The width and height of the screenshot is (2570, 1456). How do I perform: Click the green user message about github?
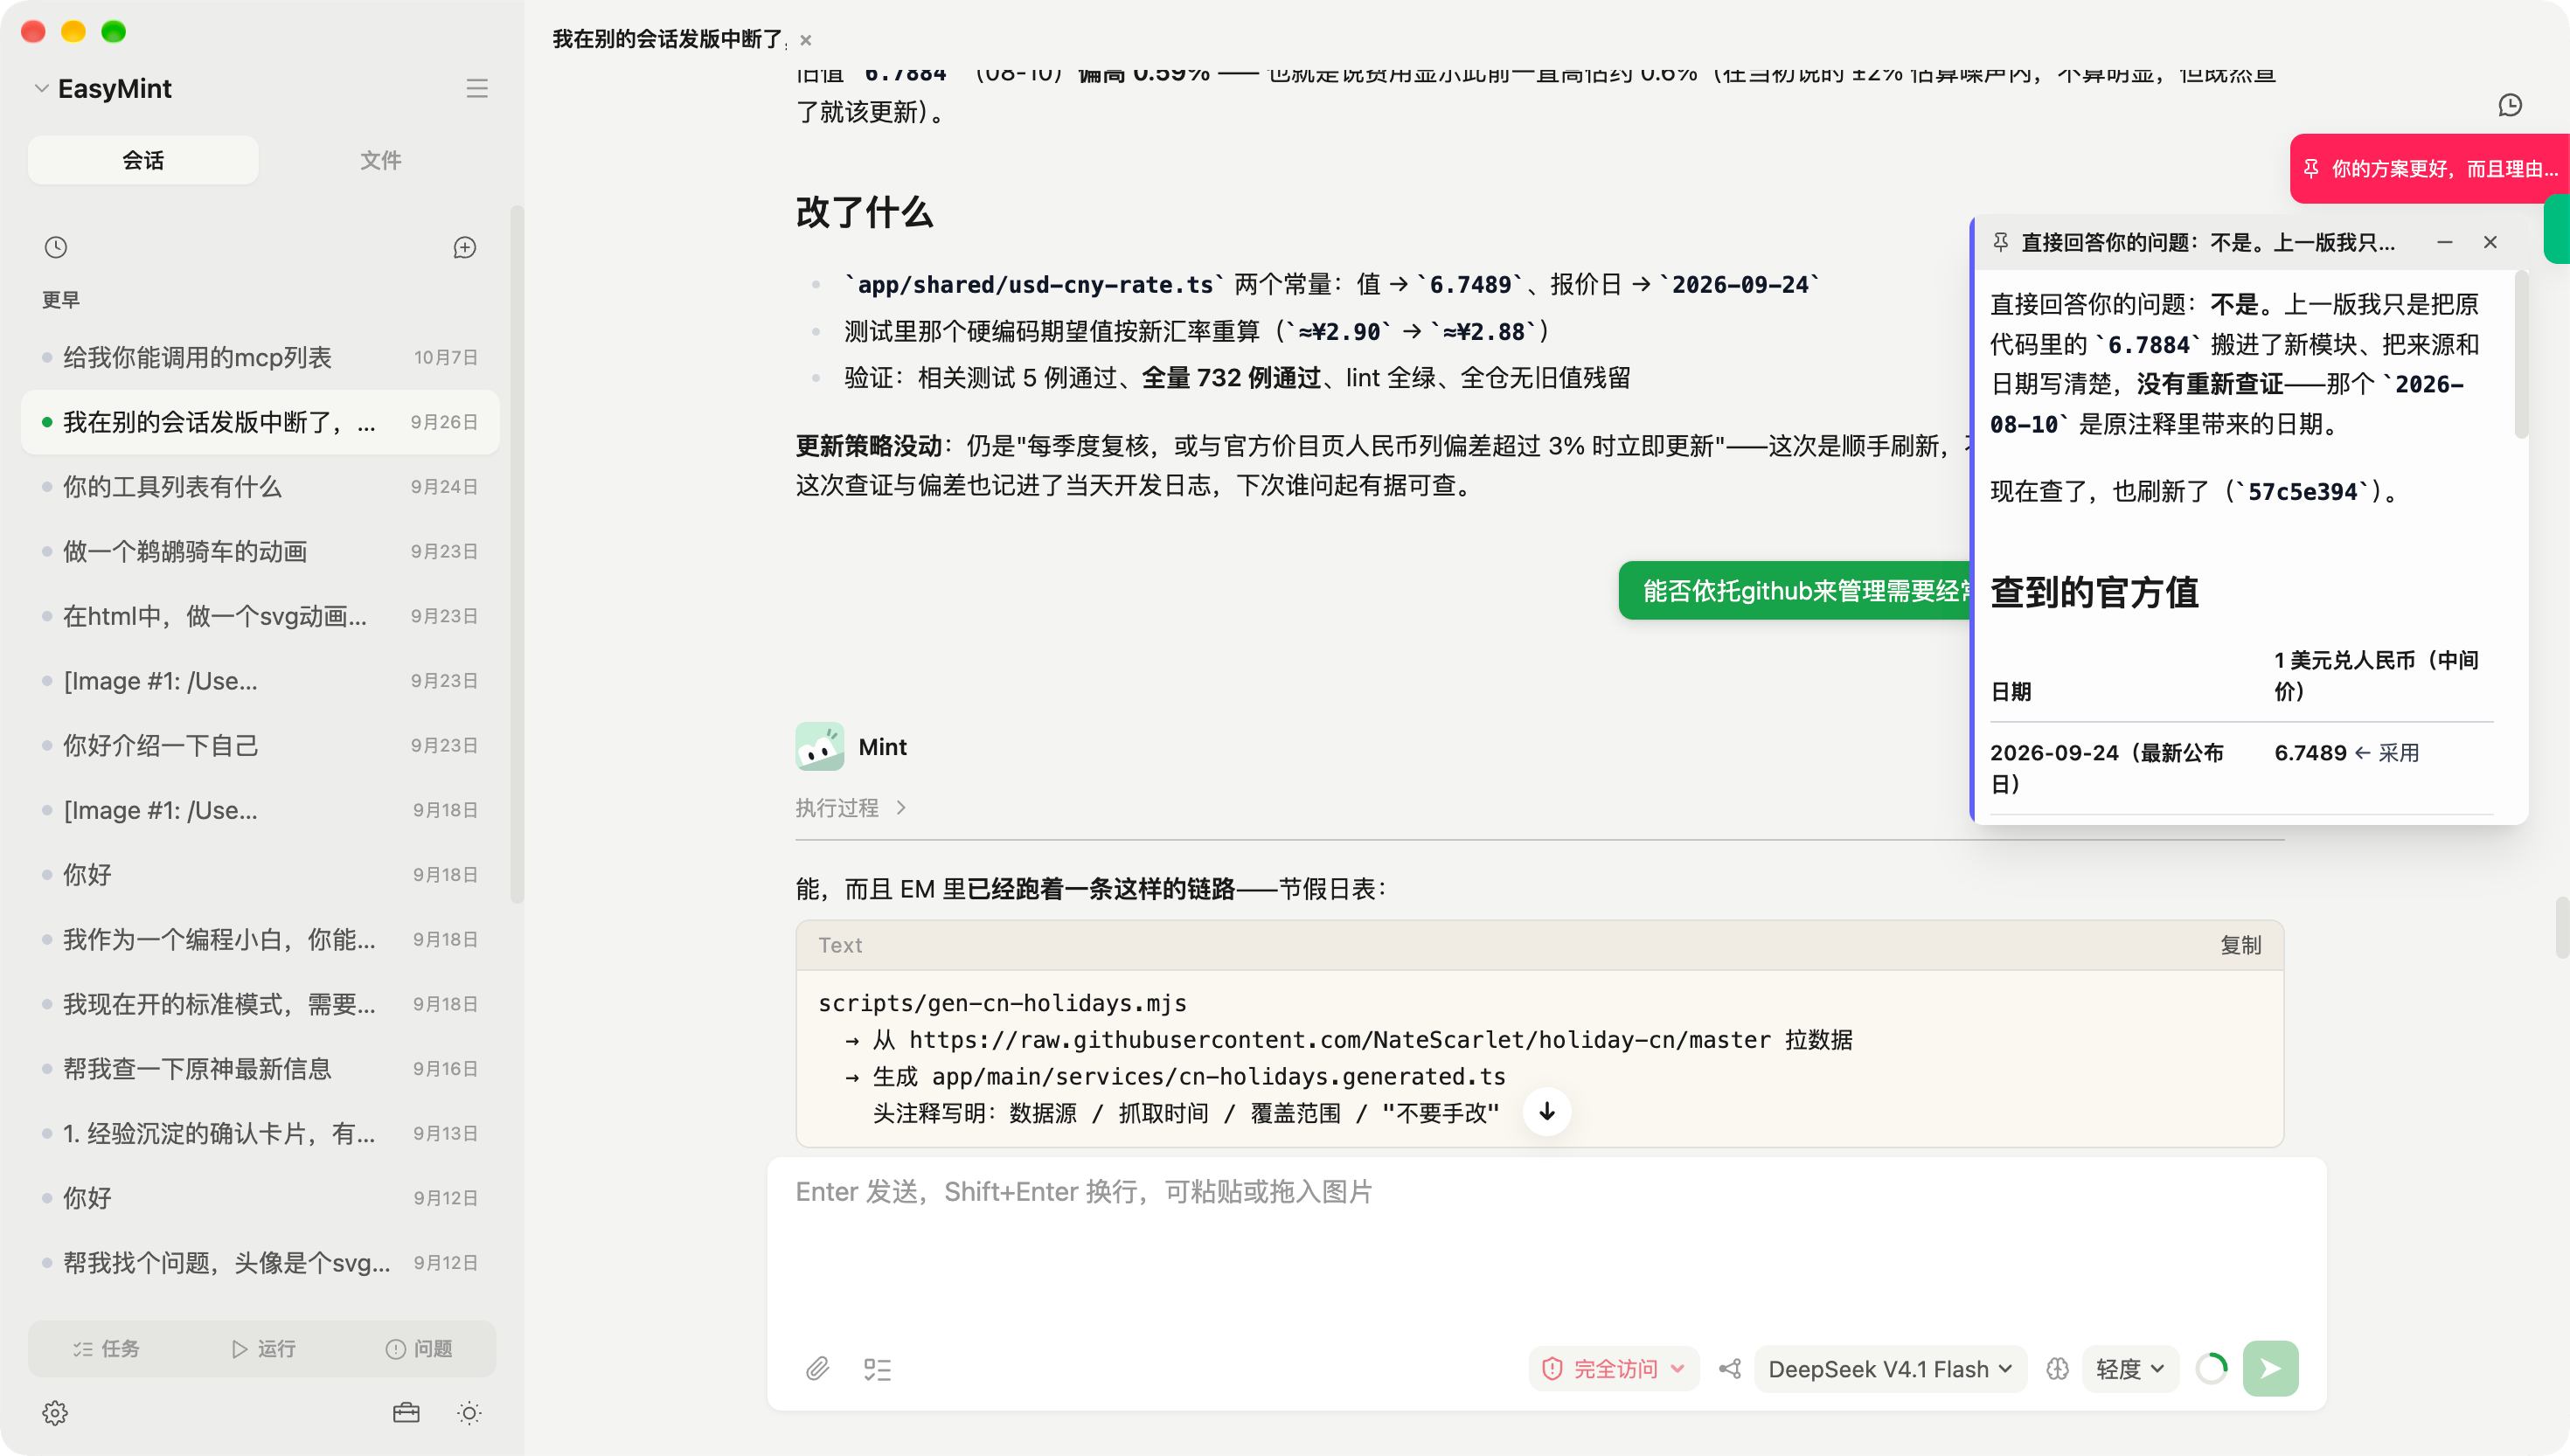click(x=1795, y=591)
